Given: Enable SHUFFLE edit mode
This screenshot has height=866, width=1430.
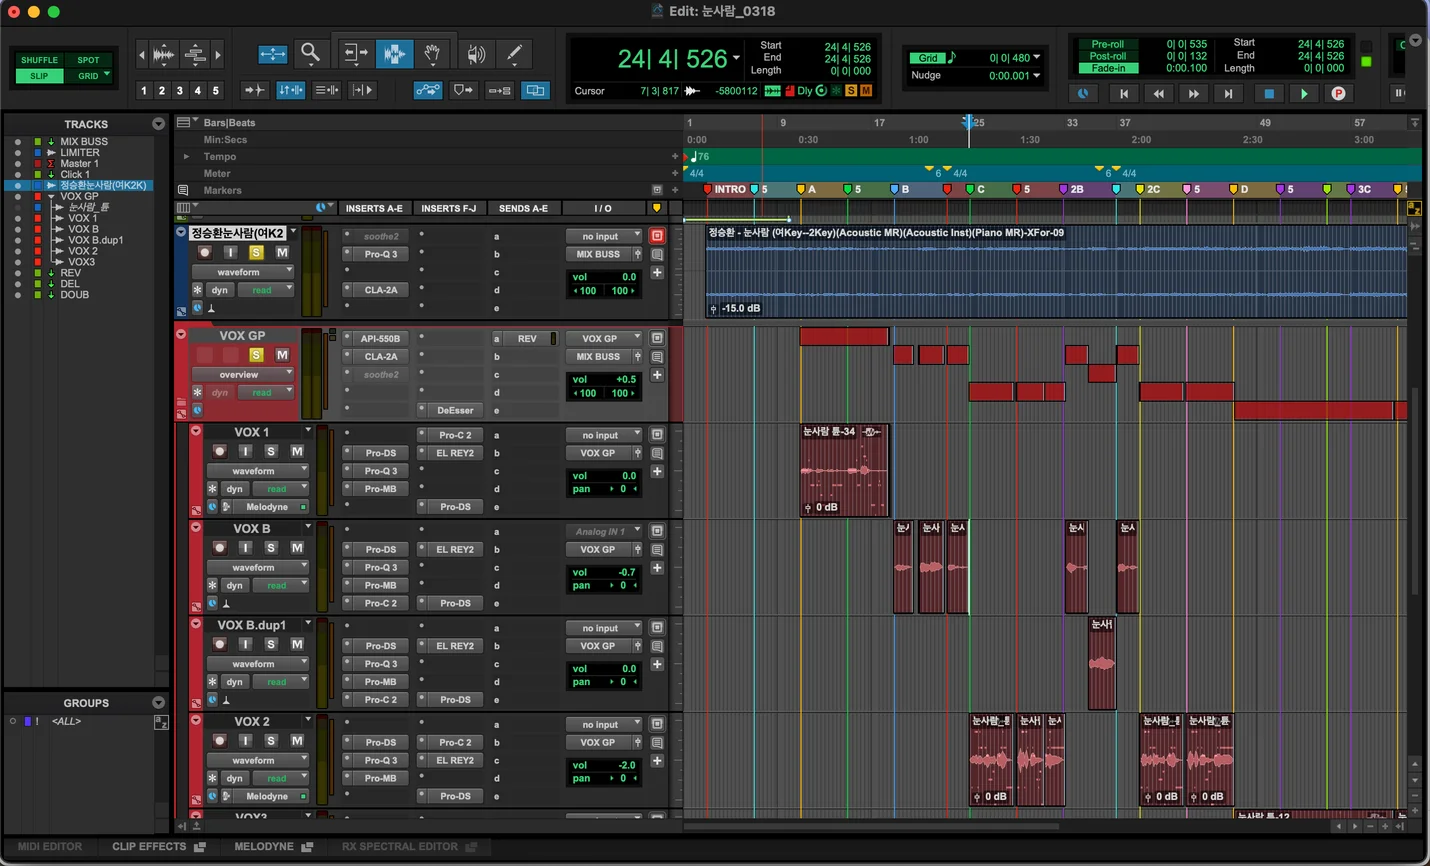Looking at the screenshot, I should [x=40, y=60].
